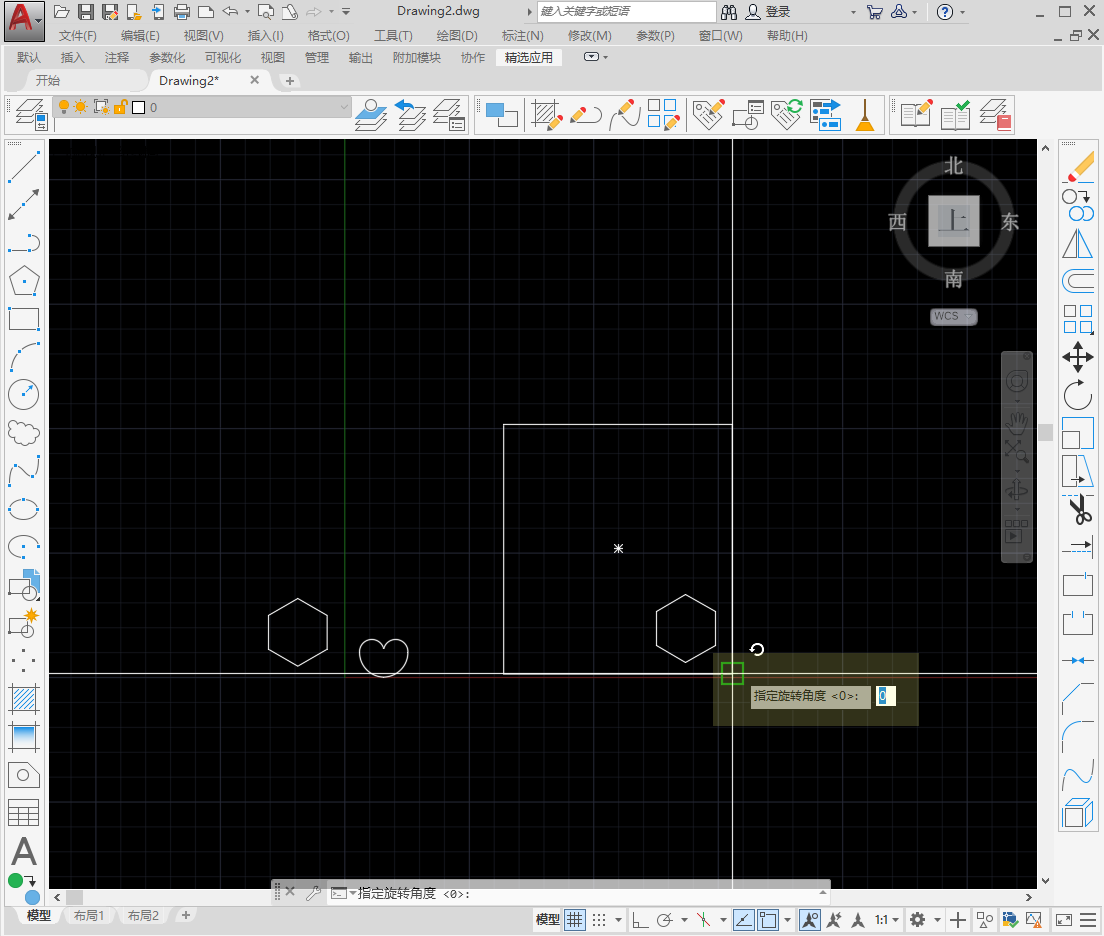This screenshot has height=936, width=1104.
Task: Select the Spline tool
Action: click(x=23, y=471)
